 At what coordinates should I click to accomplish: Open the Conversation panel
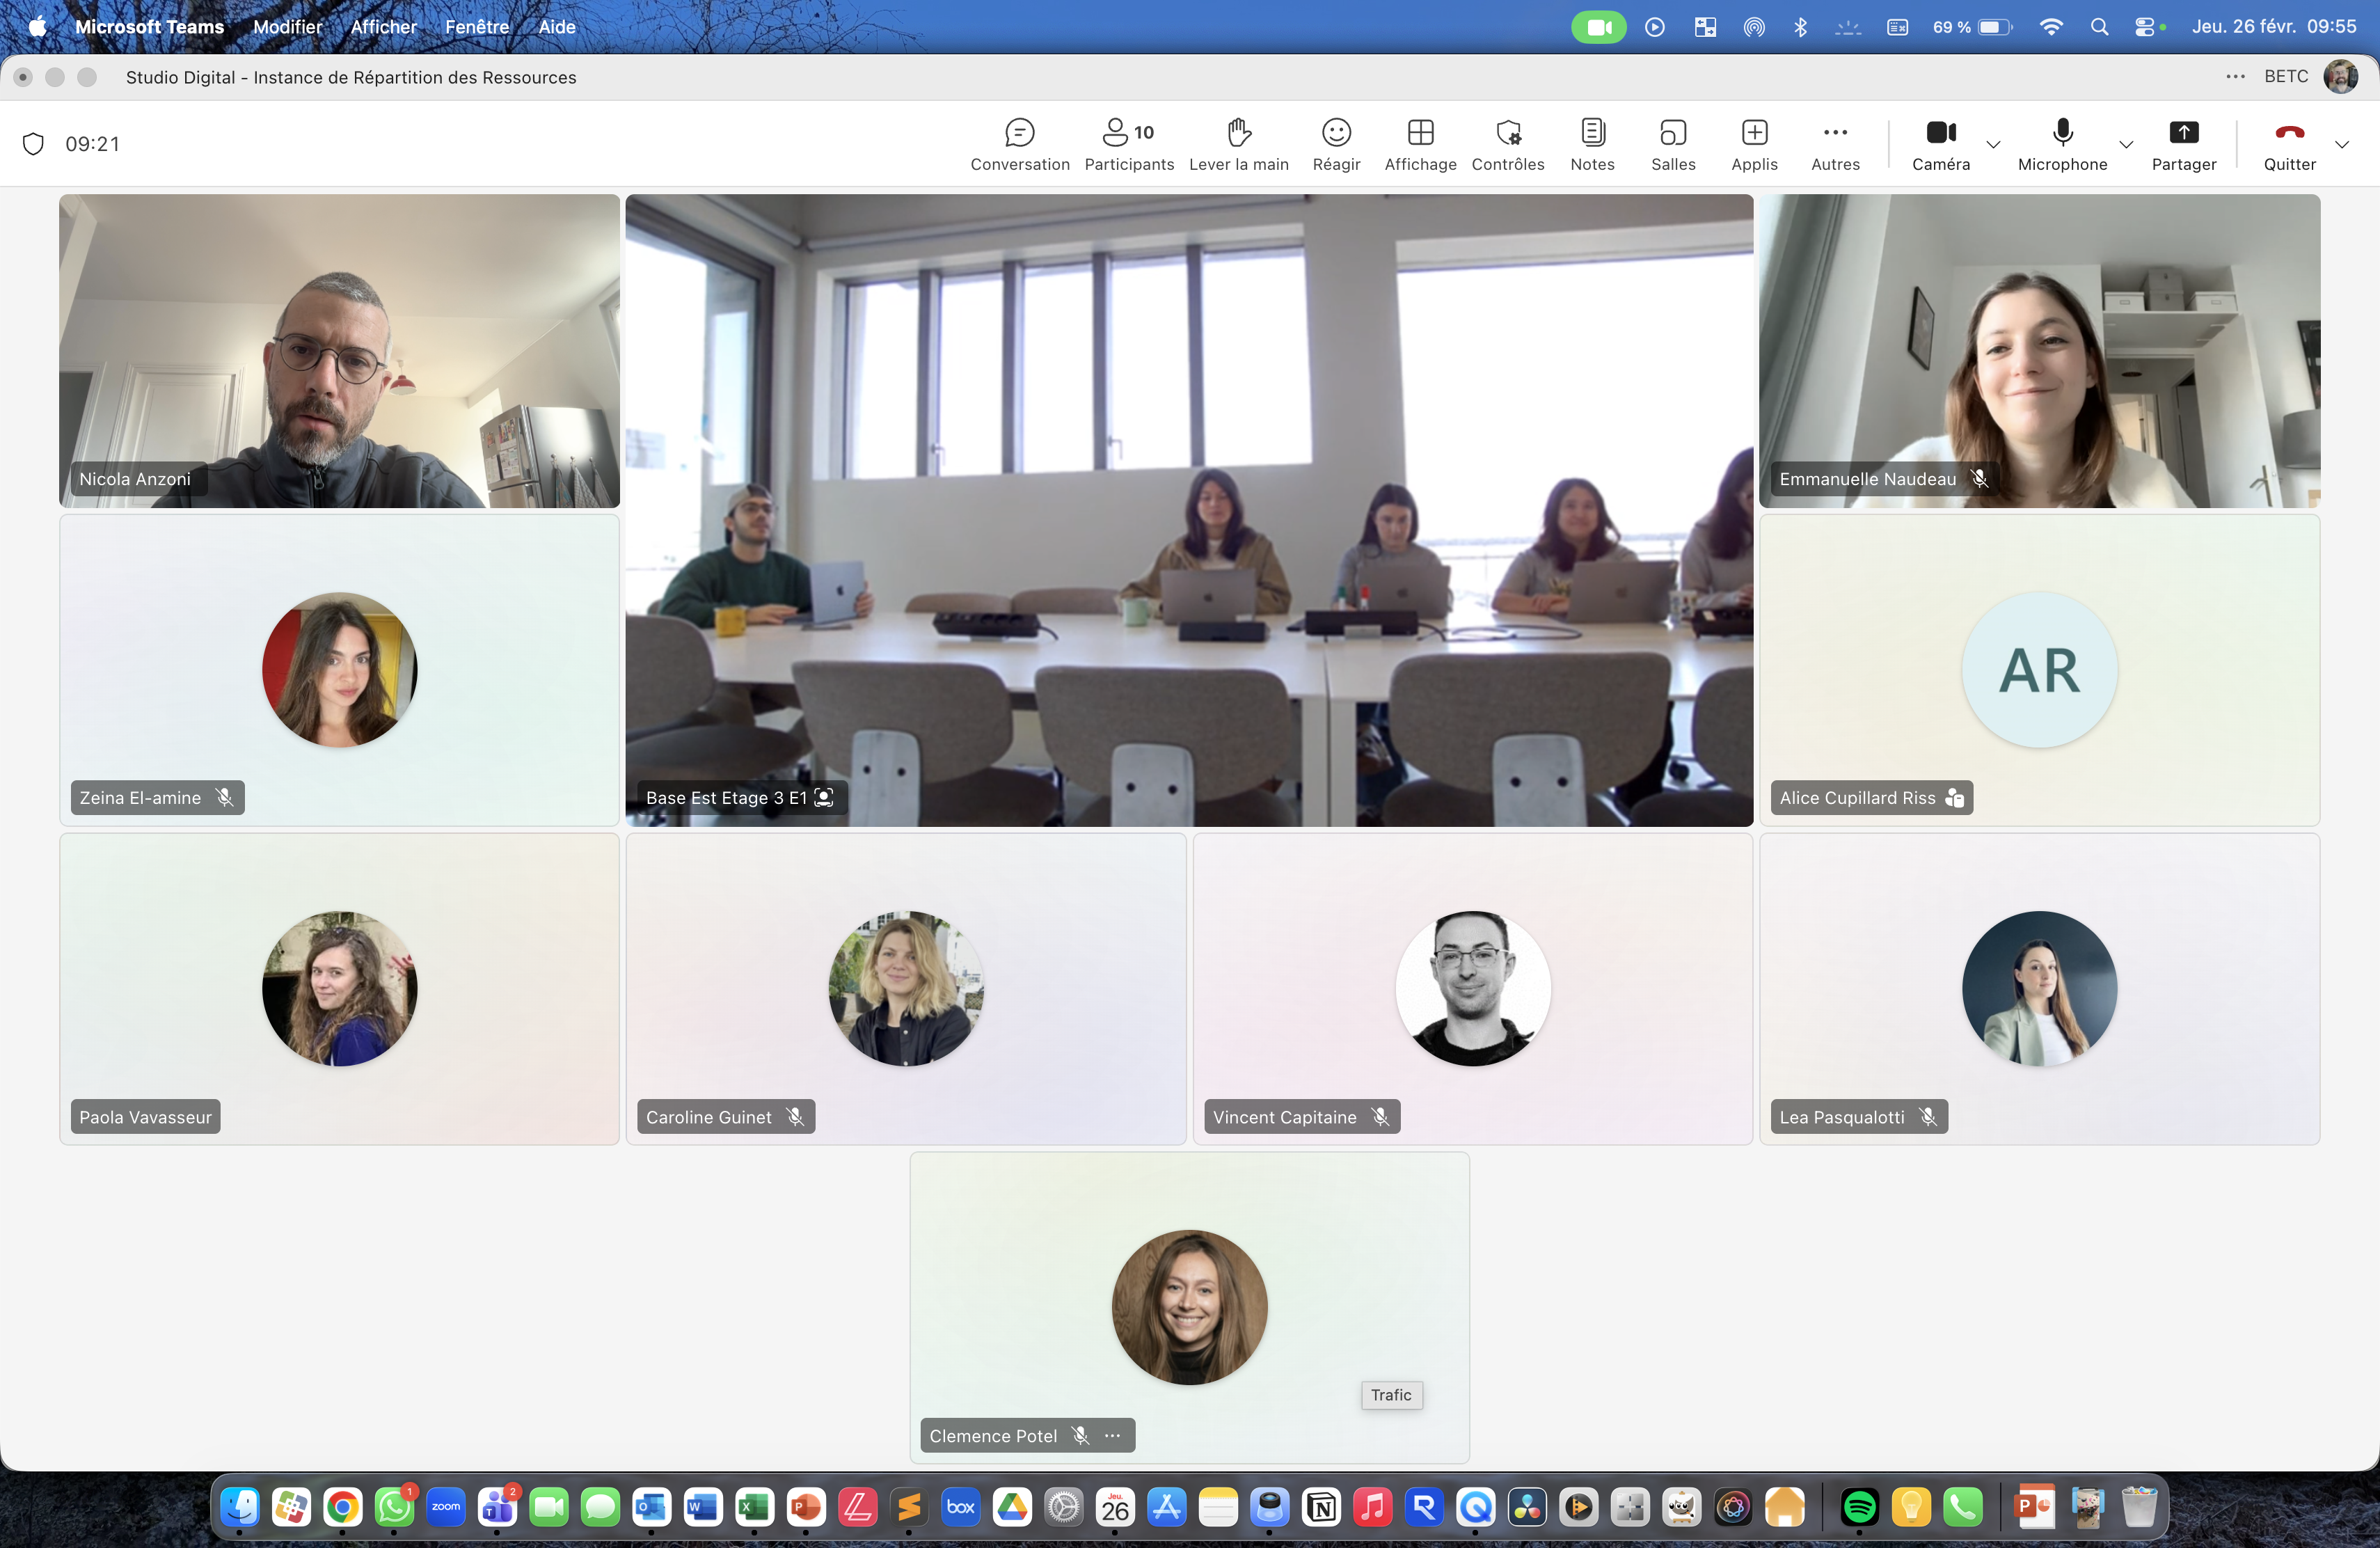(x=1019, y=144)
